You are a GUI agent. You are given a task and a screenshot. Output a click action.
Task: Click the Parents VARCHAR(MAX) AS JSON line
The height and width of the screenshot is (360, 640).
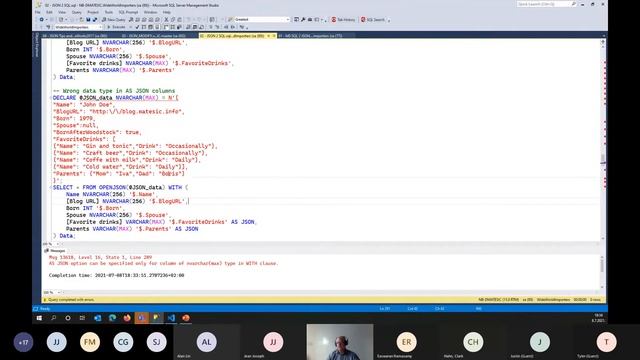(132, 229)
